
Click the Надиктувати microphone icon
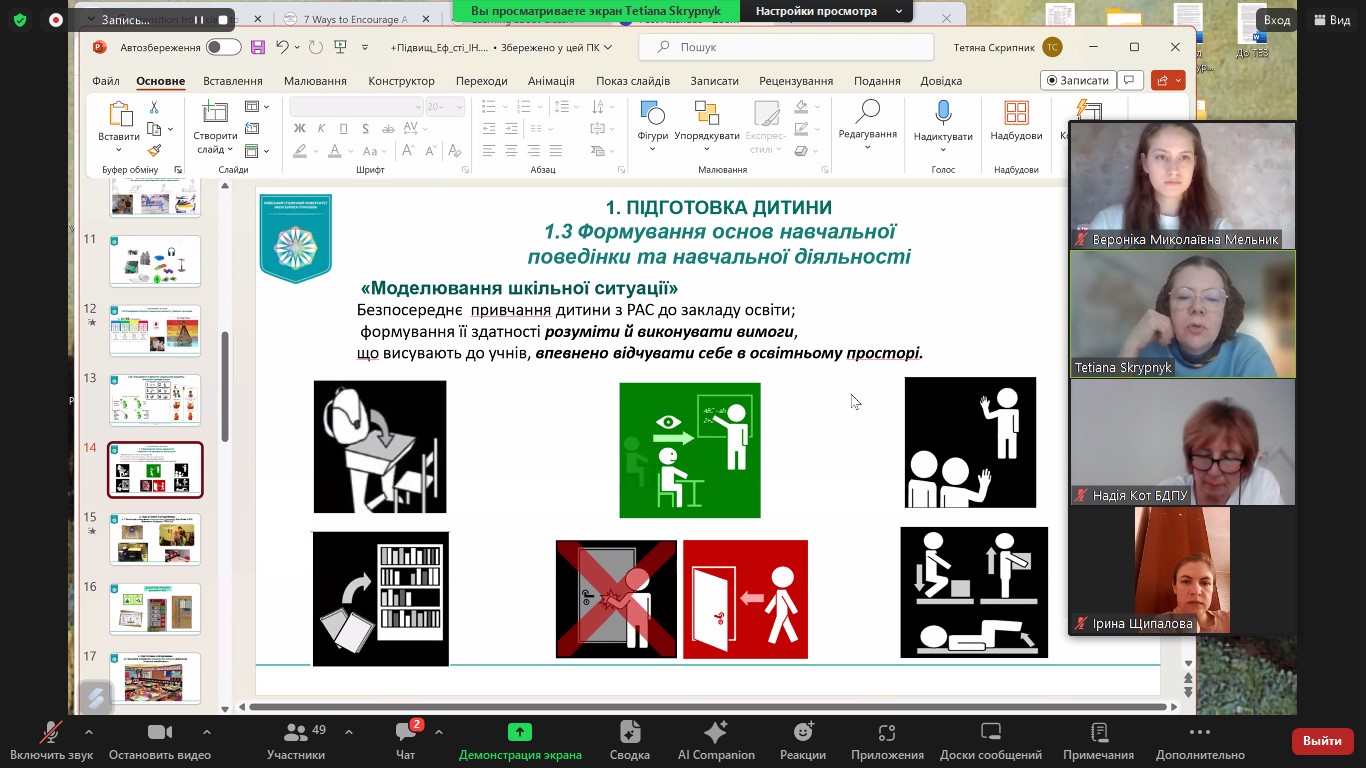pyautogui.click(x=942, y=113)
